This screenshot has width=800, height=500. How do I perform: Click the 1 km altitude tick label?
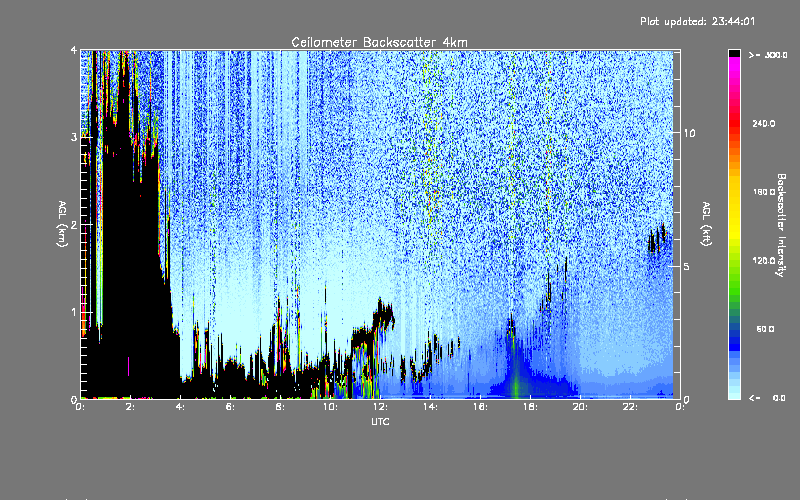tap(74, 312)
